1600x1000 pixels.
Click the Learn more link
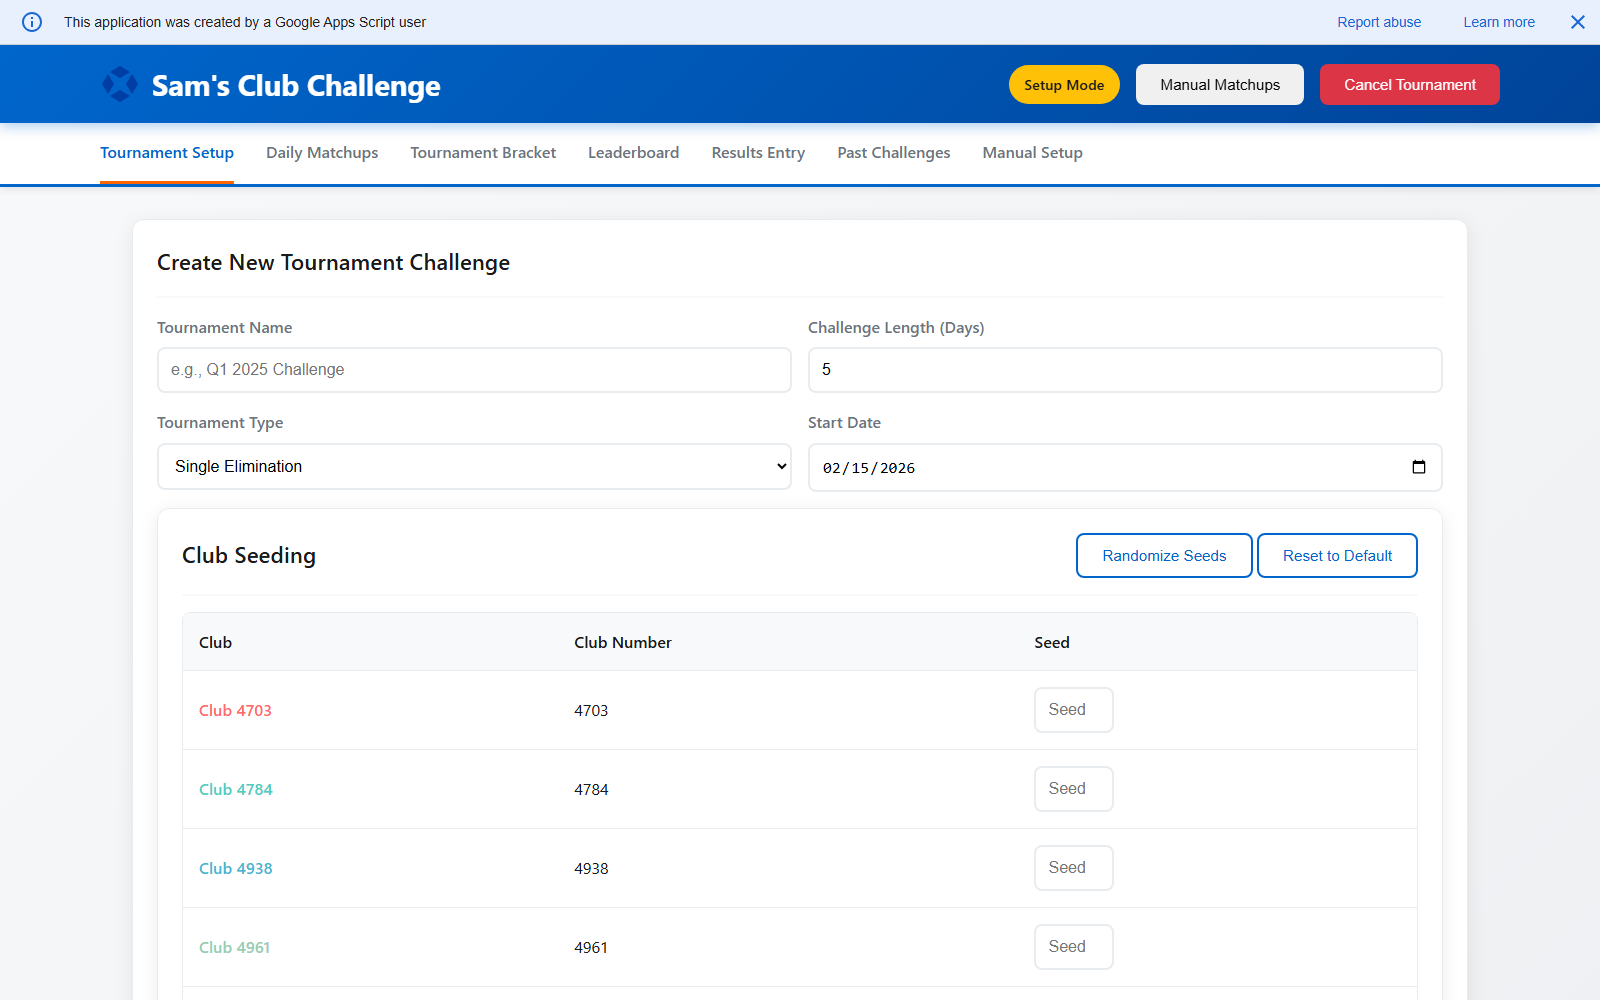click(x=1498, y=21)
